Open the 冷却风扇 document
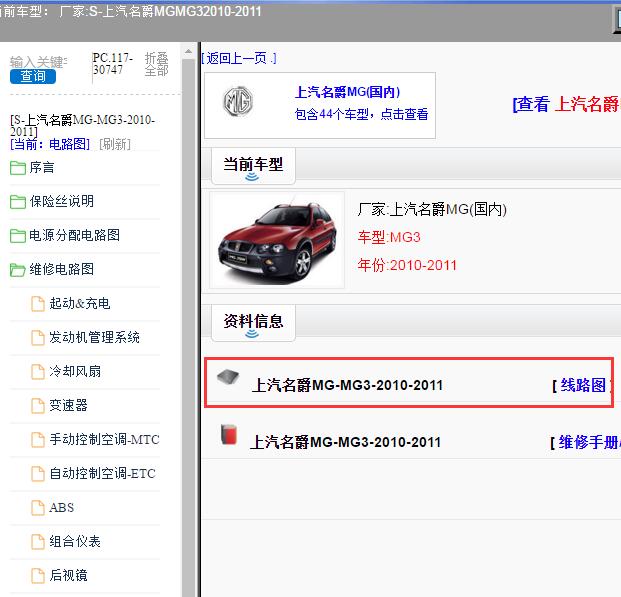 coord(75,372)
